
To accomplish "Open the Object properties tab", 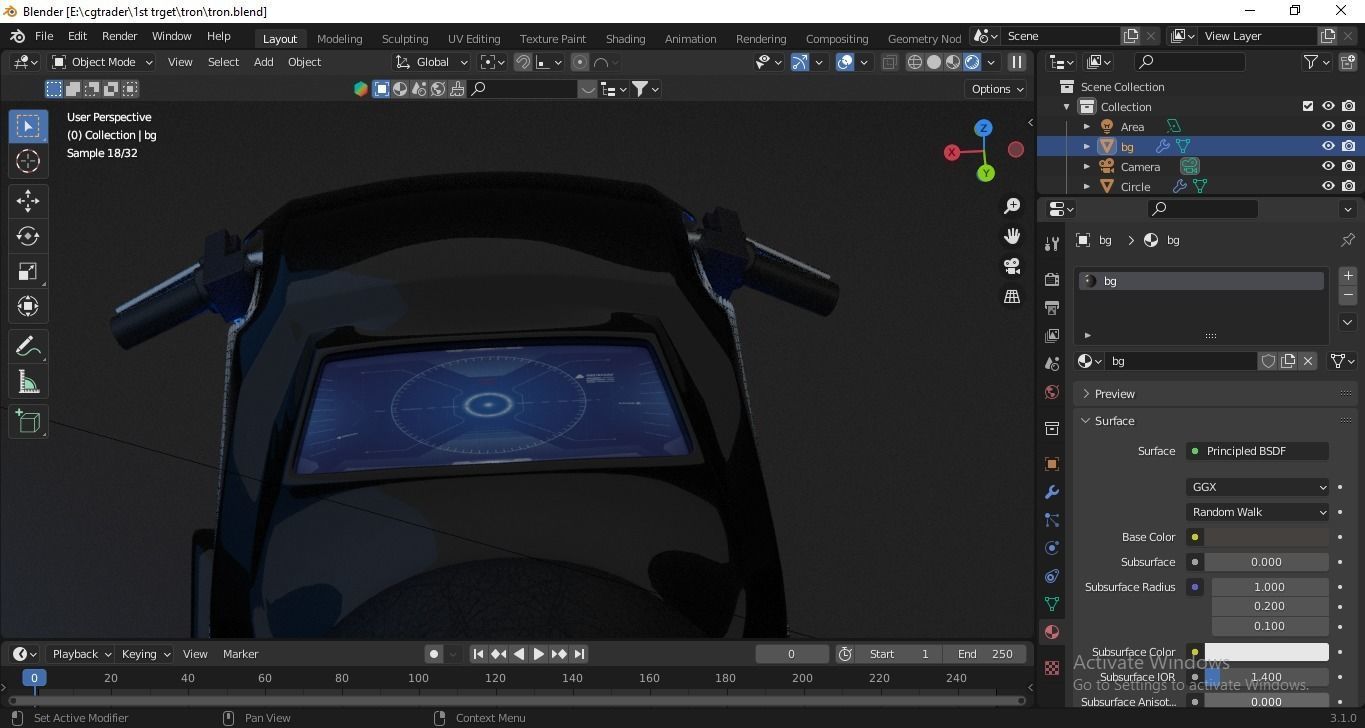I will 1051,464.
